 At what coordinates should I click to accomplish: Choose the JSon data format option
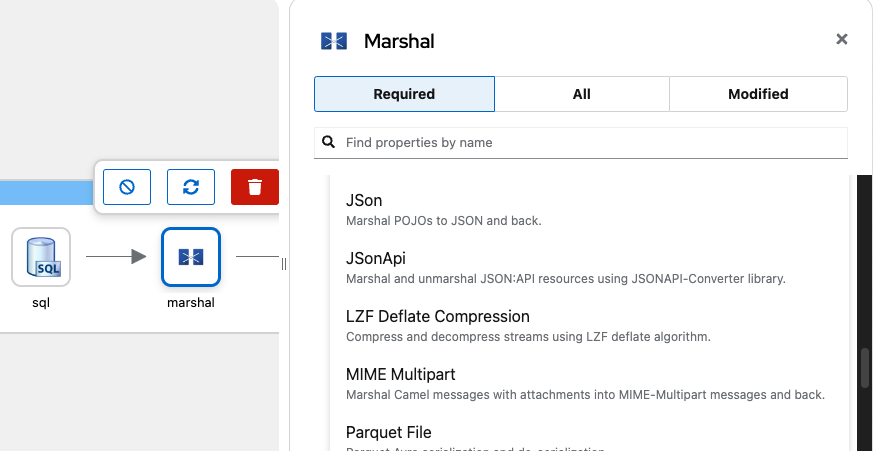click(364, 201)
